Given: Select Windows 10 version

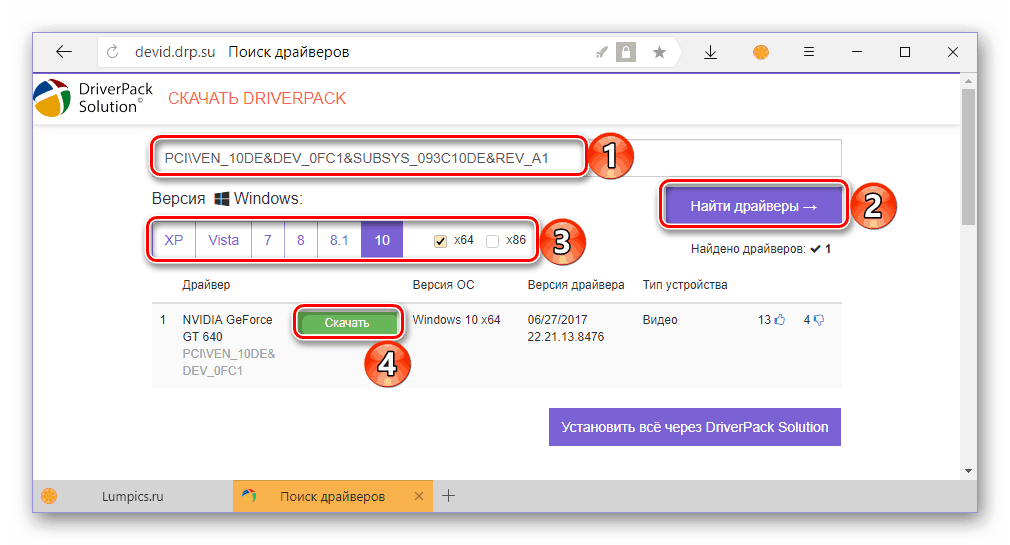Looking at the screenshot, I should coord(382,240).
